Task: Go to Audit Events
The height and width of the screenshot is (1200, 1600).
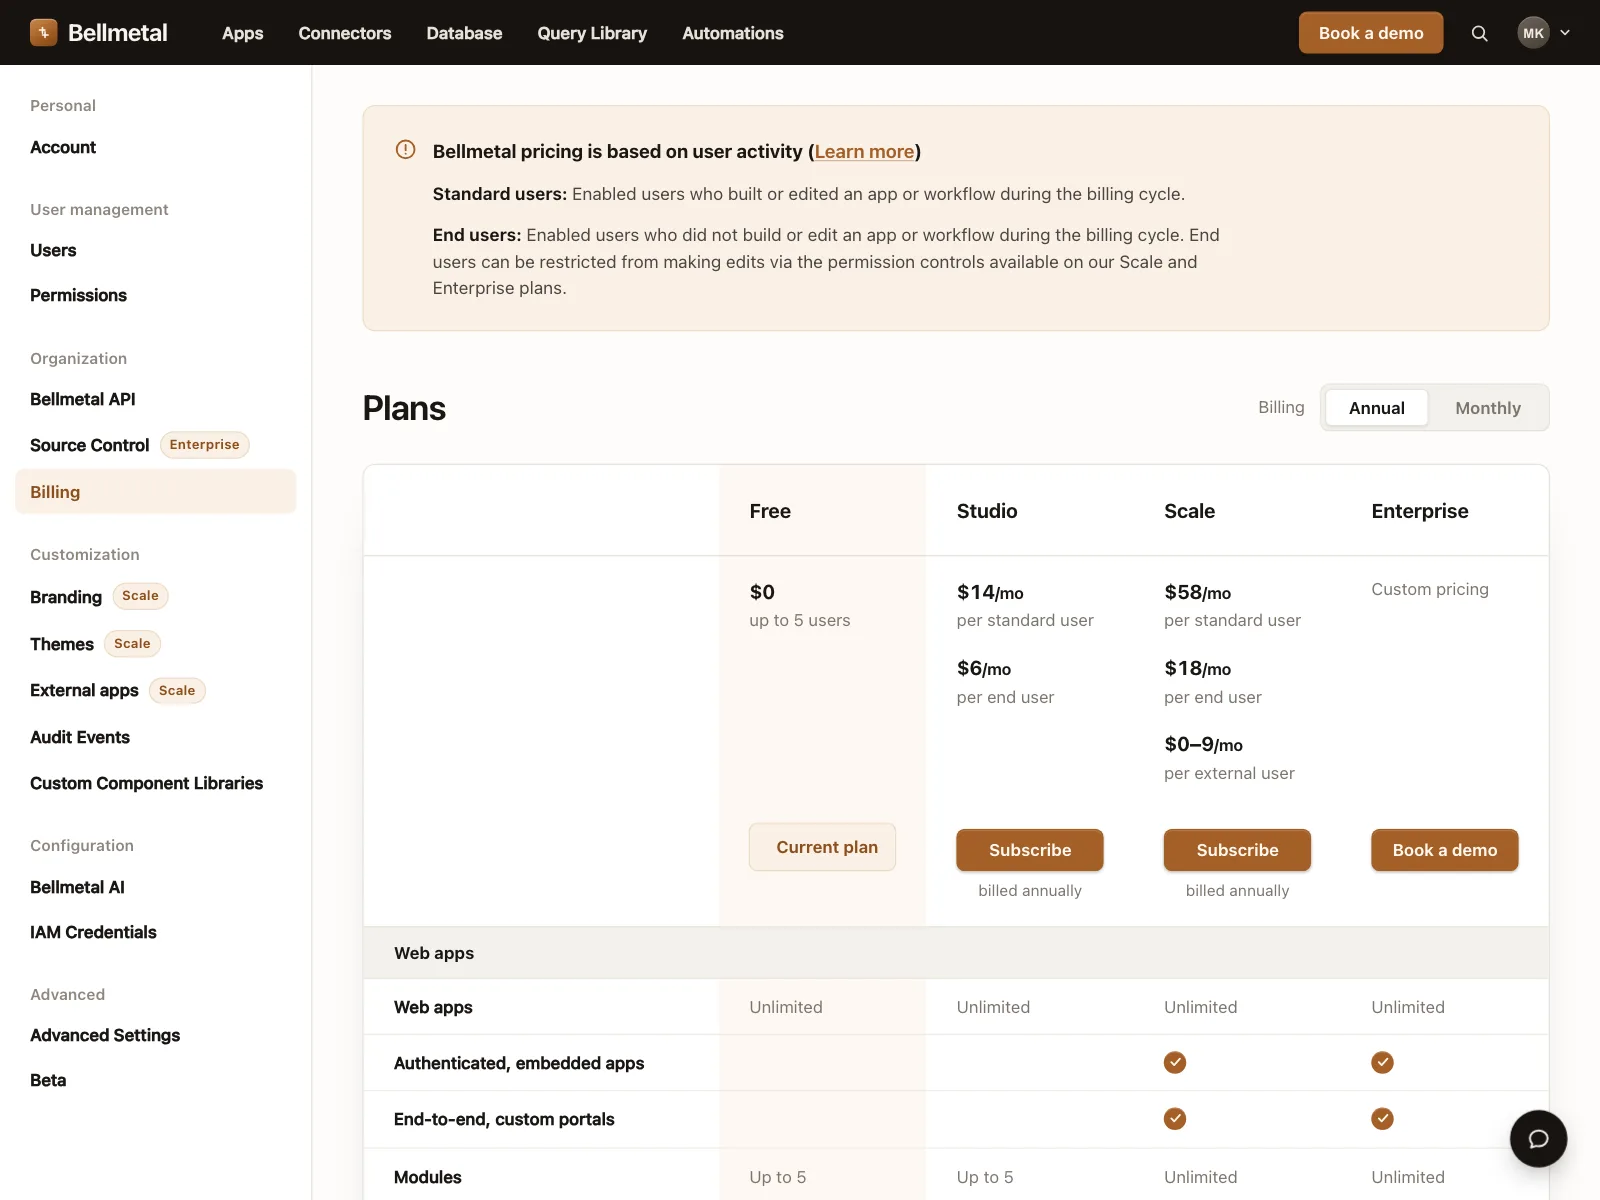Action: [x=80, y=737]
